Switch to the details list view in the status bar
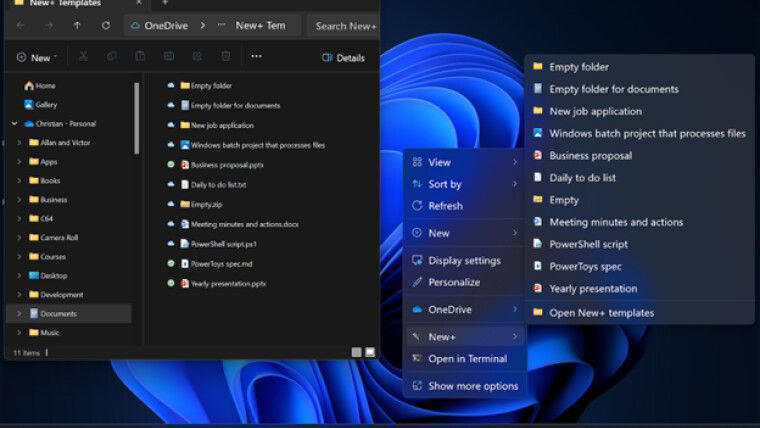Viewport: 760px width, 428px height. tap(356, 352)
